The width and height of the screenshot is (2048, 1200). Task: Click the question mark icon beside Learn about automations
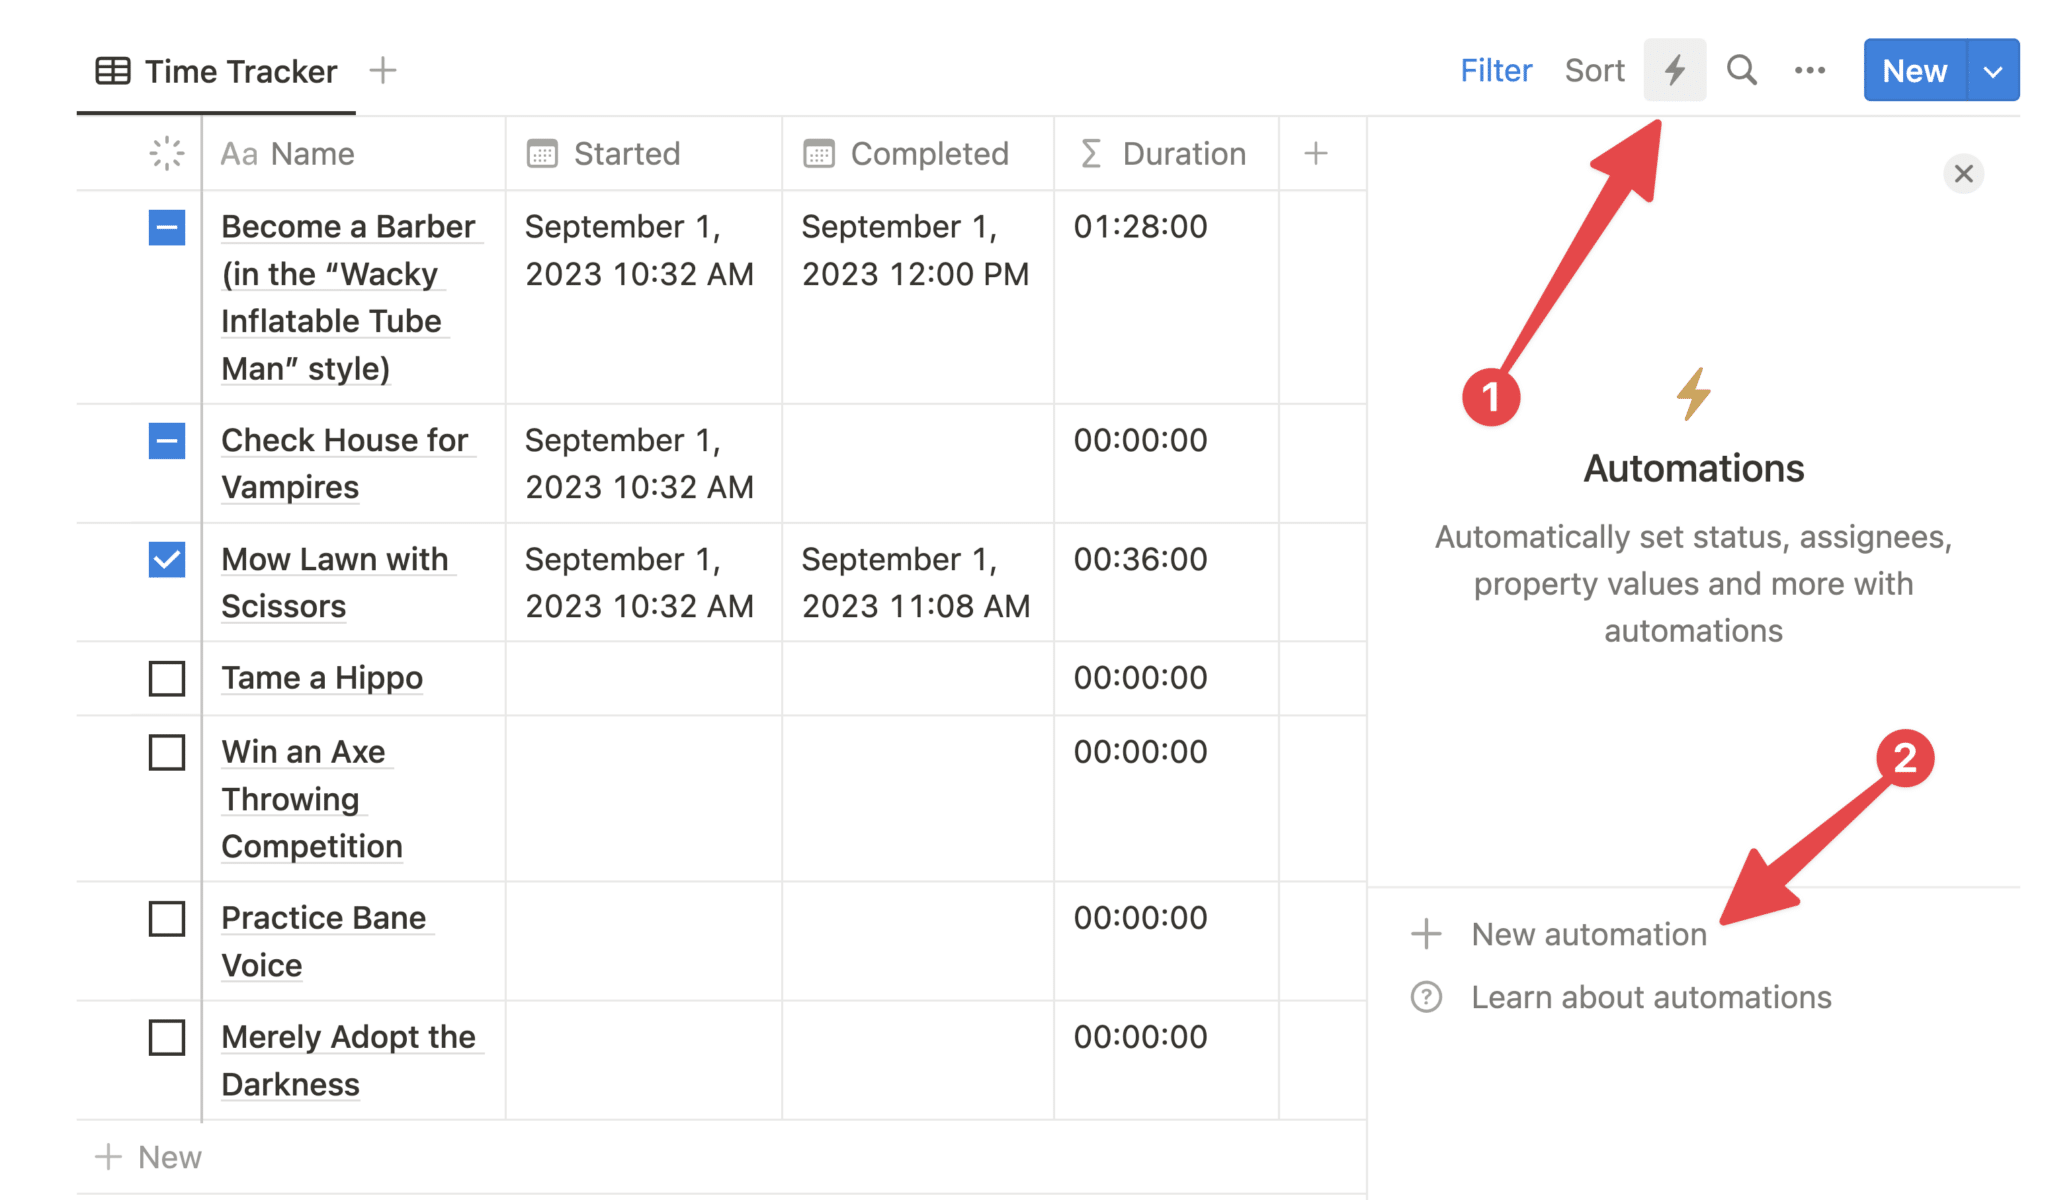[x=1425, y=997]
